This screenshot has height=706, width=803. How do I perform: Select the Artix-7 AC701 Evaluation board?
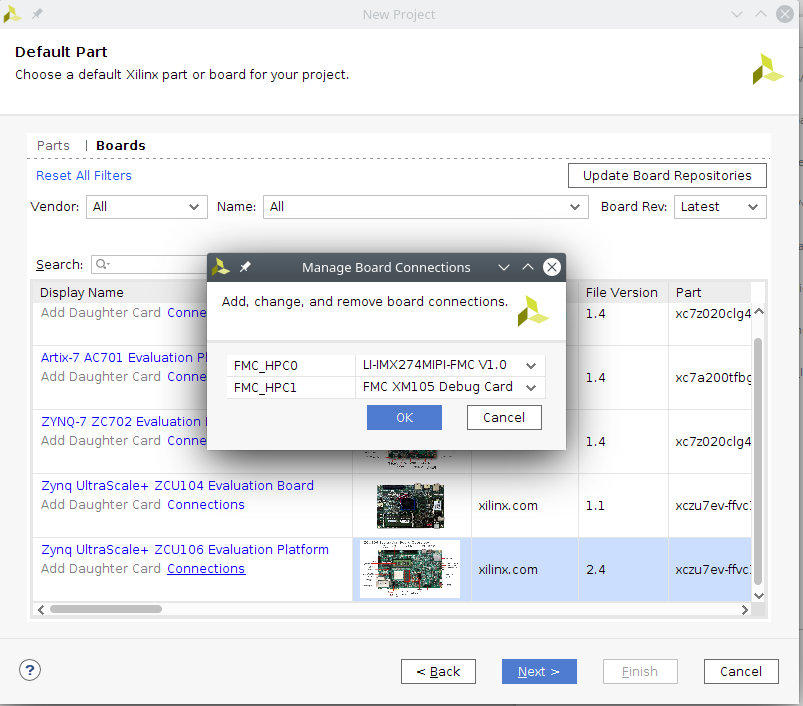pyautogui.click(x=124, y=357)
